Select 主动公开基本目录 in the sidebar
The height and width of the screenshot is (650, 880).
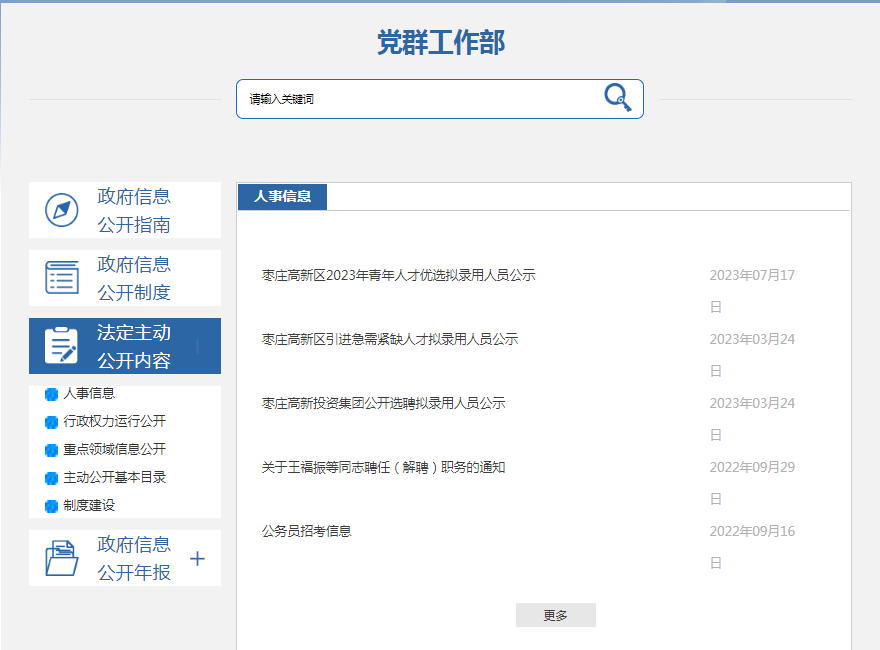click(x=114, y=478)
